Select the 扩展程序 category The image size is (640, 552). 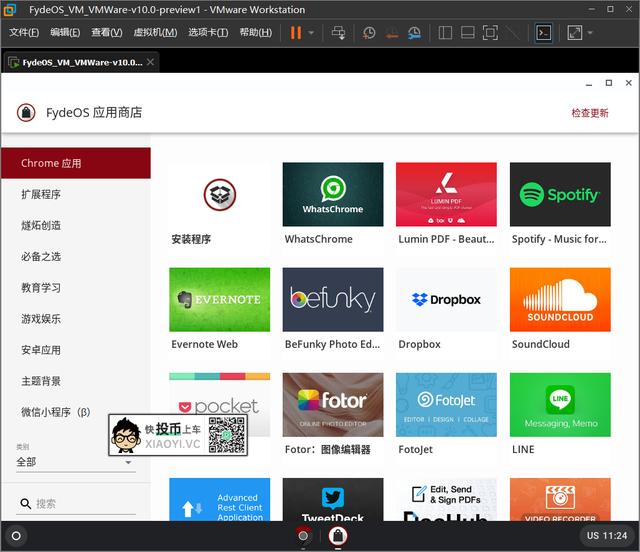pos(76,194)
